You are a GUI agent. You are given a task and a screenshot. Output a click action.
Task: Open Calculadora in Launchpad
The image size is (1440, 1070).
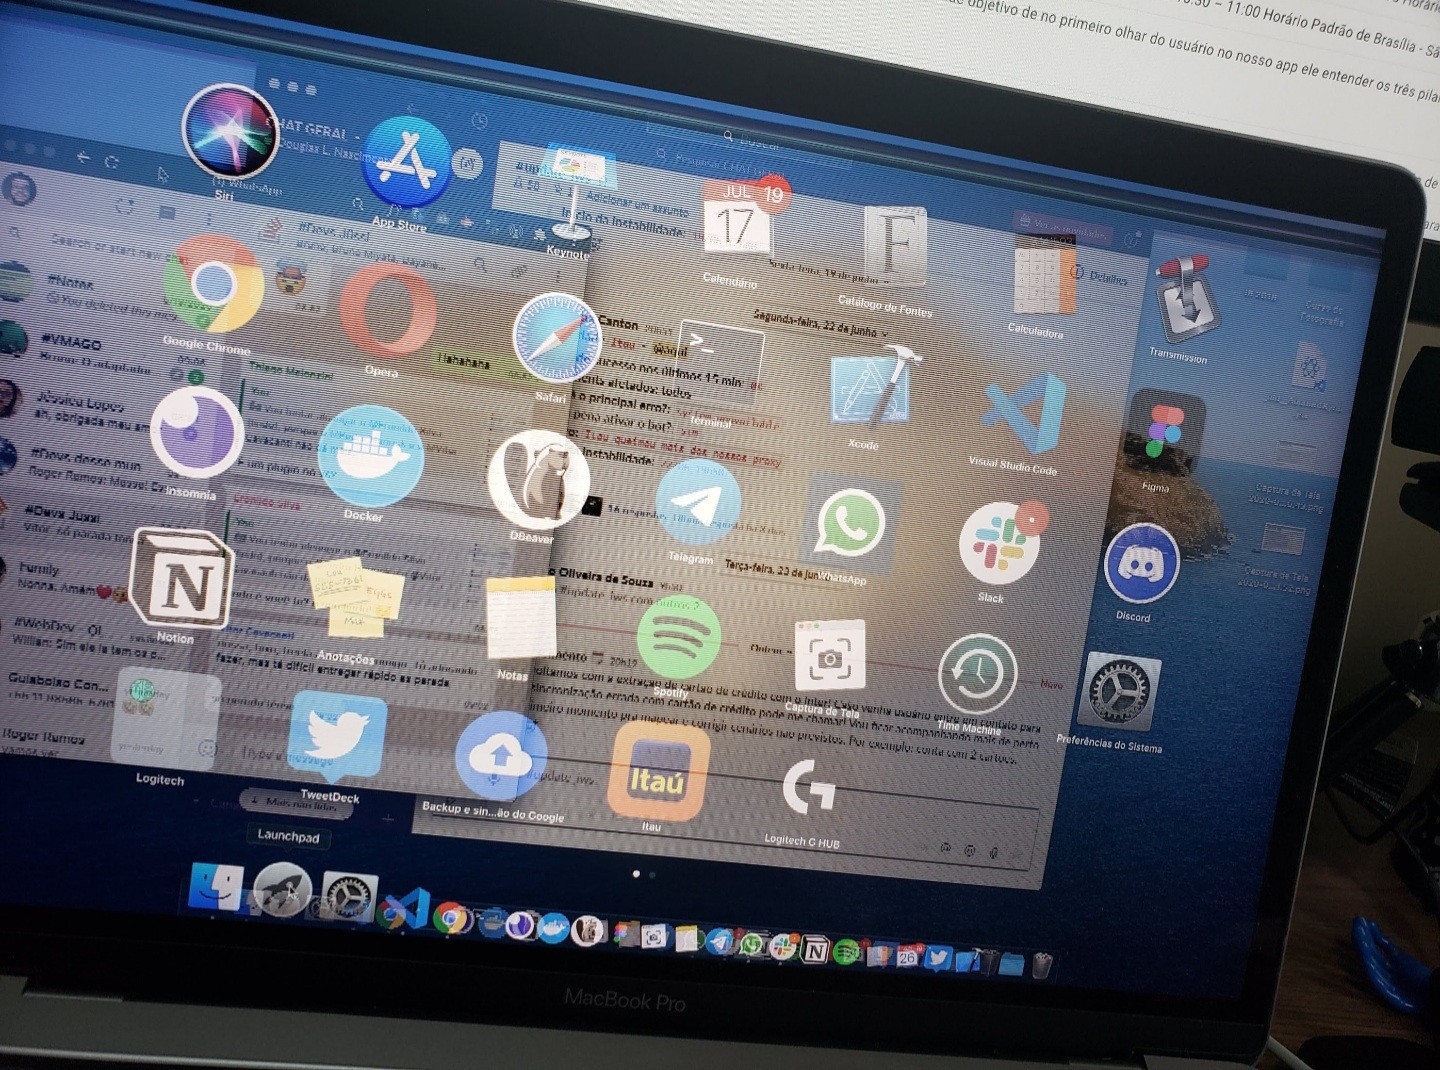[1043, 274]
